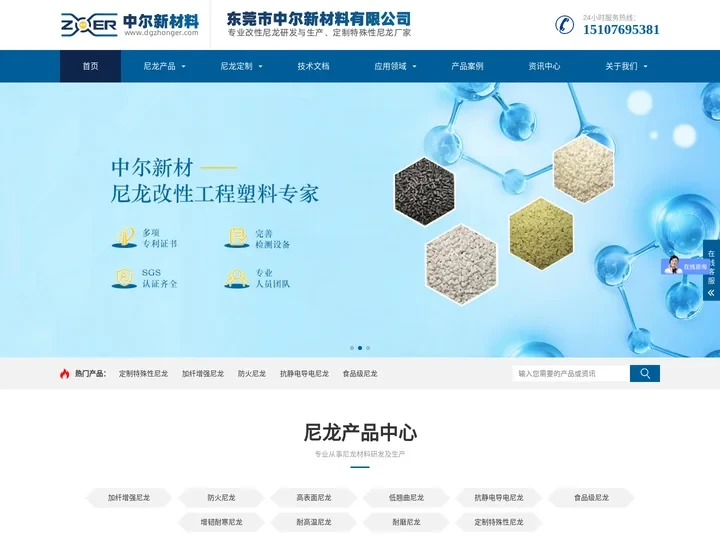
Task: Open the 产品案例 nav item
Action: click(467, 66)
